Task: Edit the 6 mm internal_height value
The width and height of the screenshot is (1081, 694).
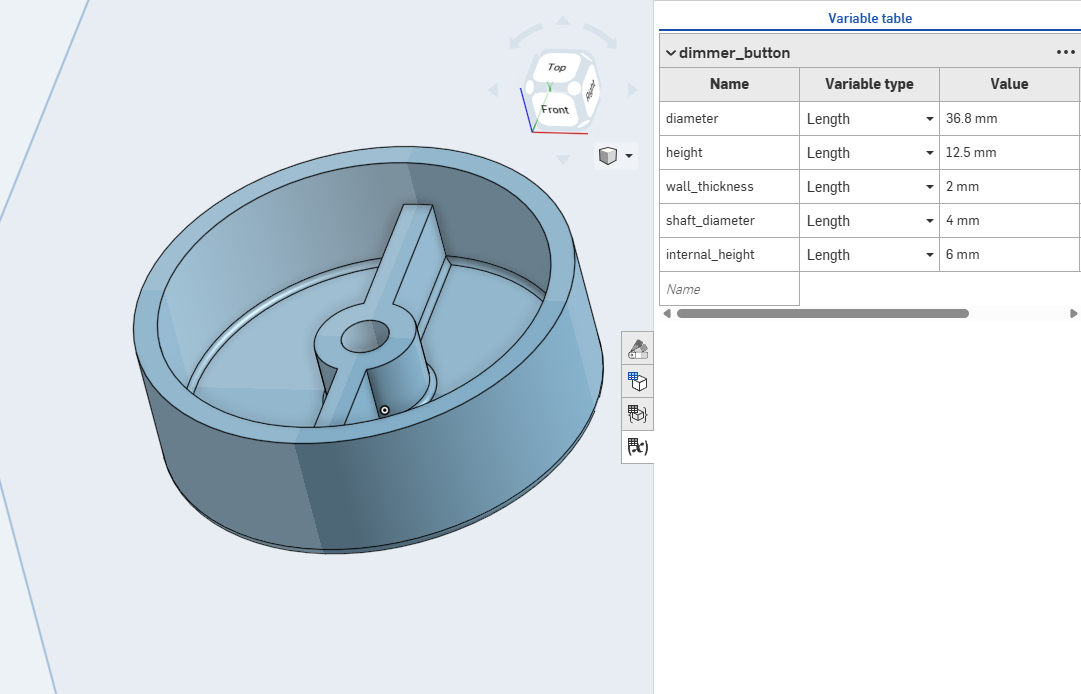Action: pos(1009,254)
